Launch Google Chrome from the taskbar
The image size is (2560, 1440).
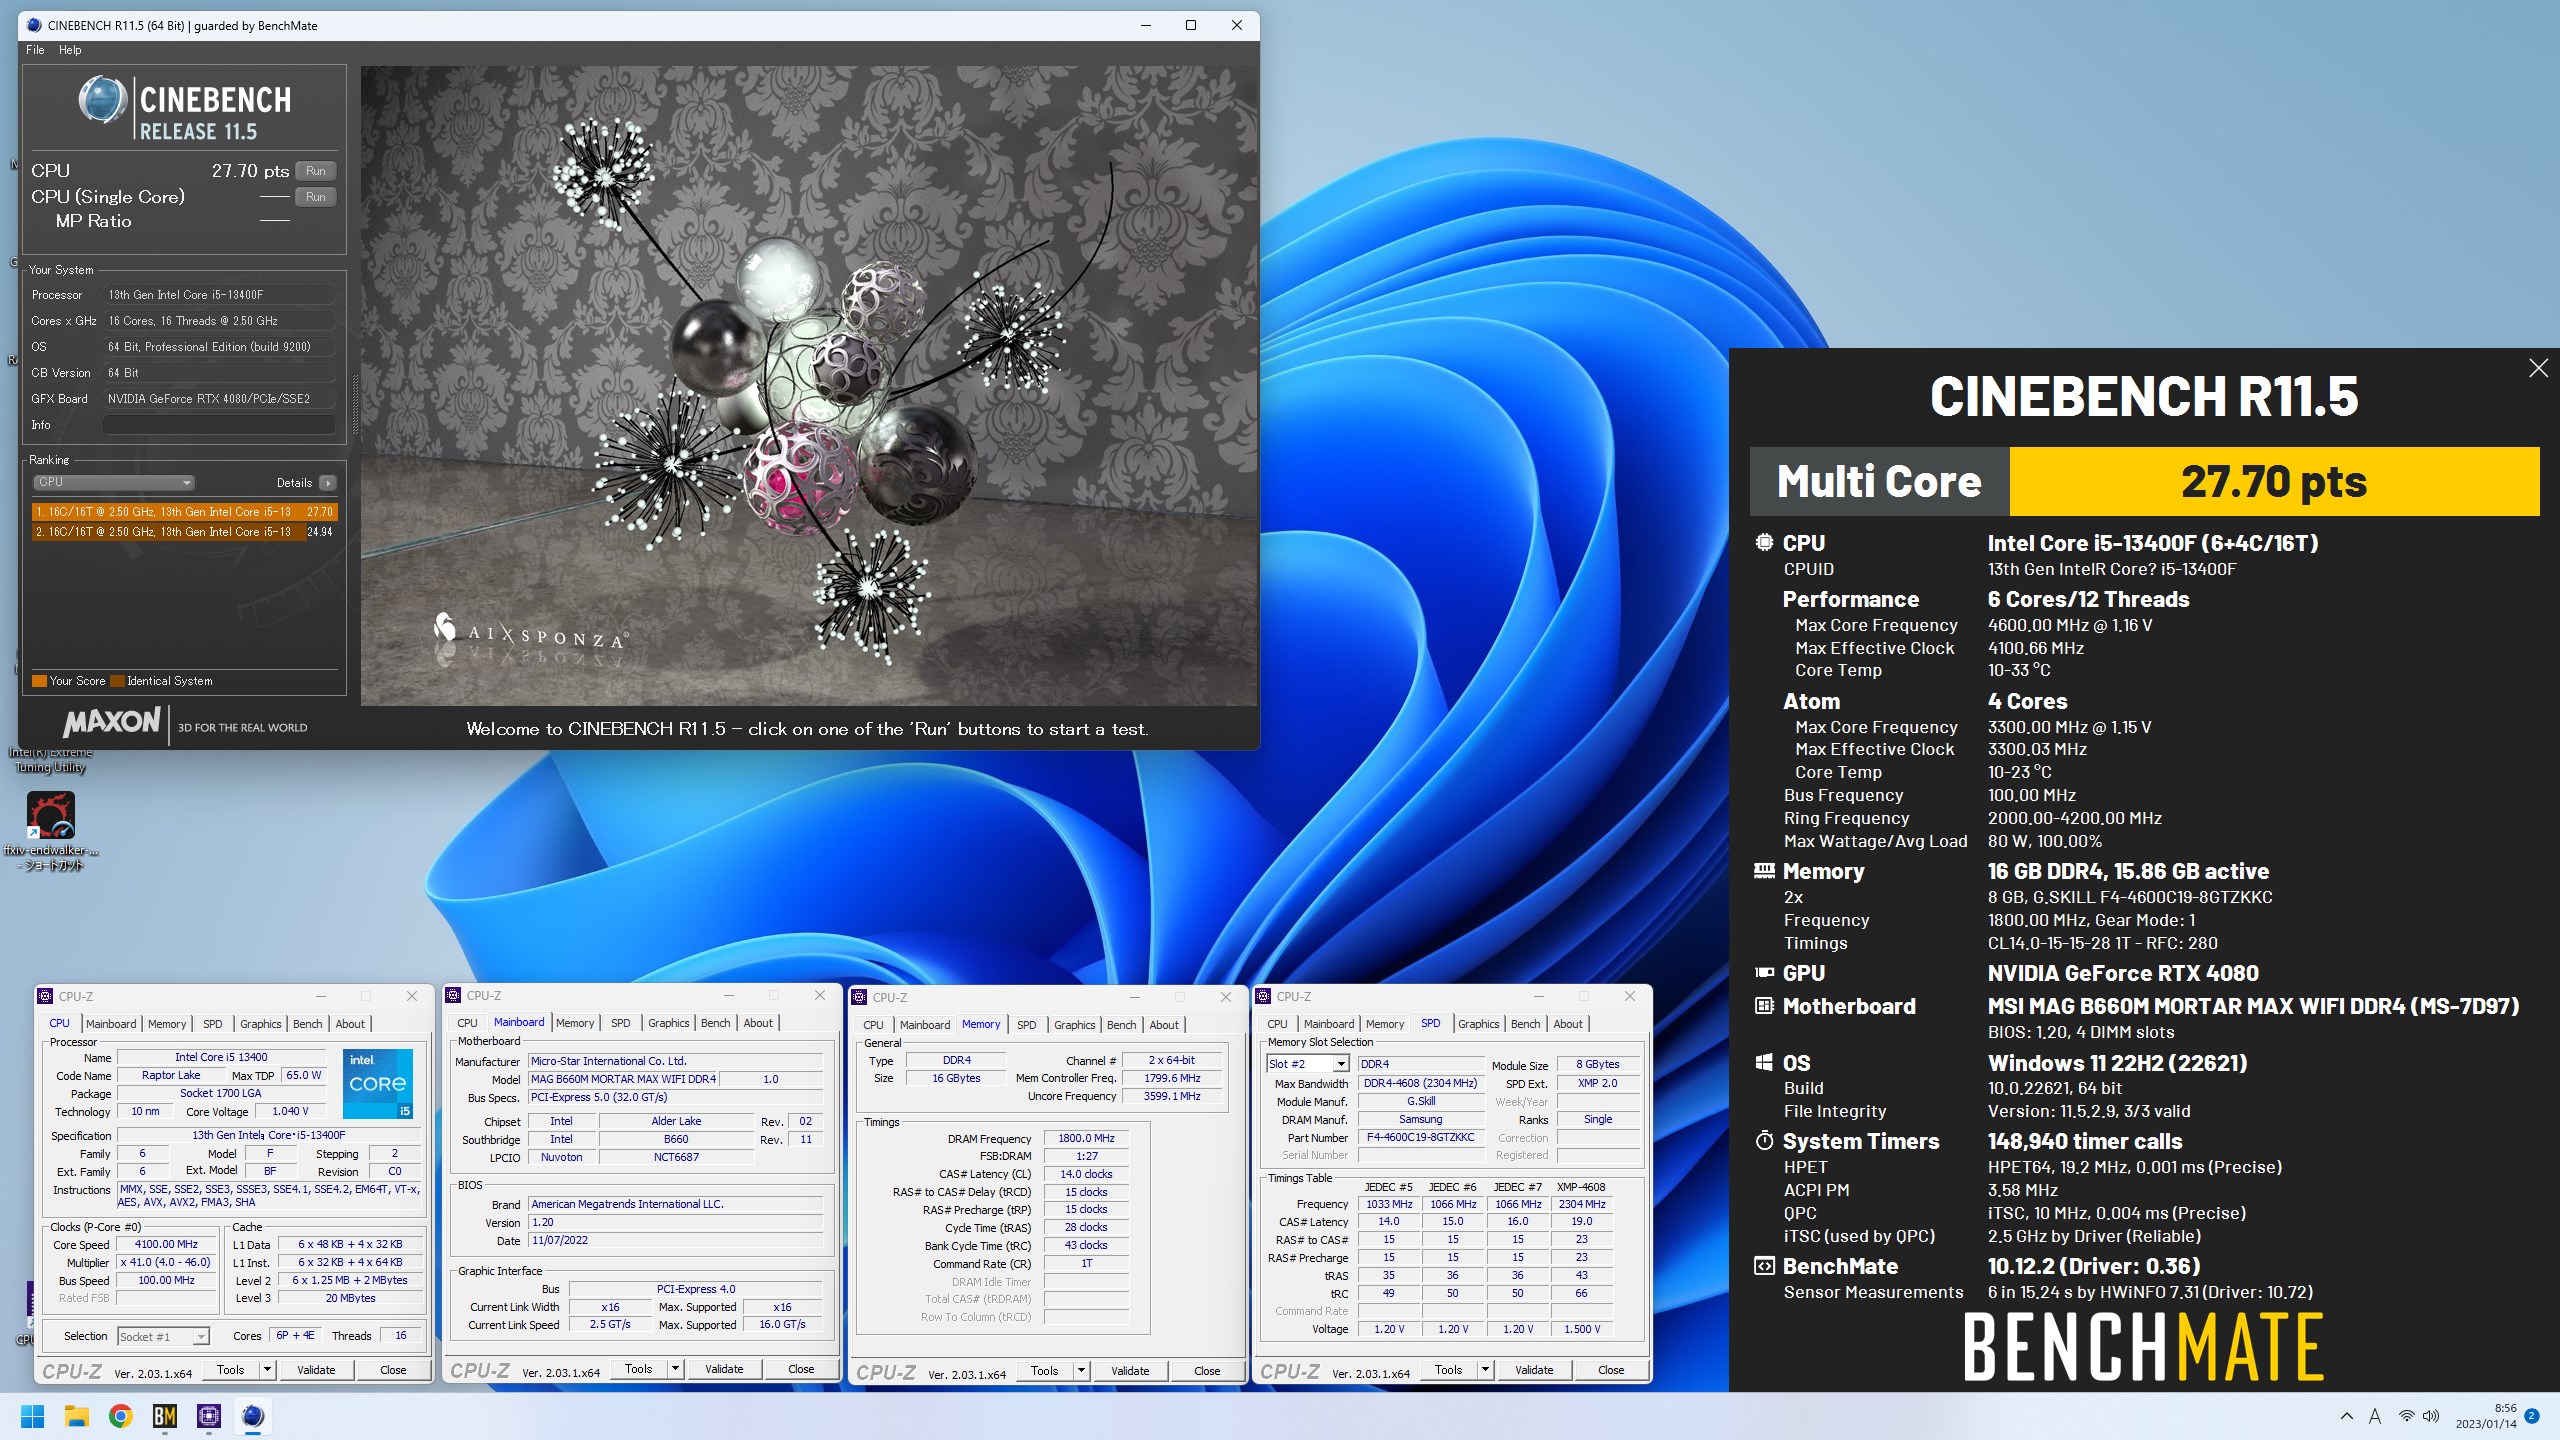tap(121, 1416)
